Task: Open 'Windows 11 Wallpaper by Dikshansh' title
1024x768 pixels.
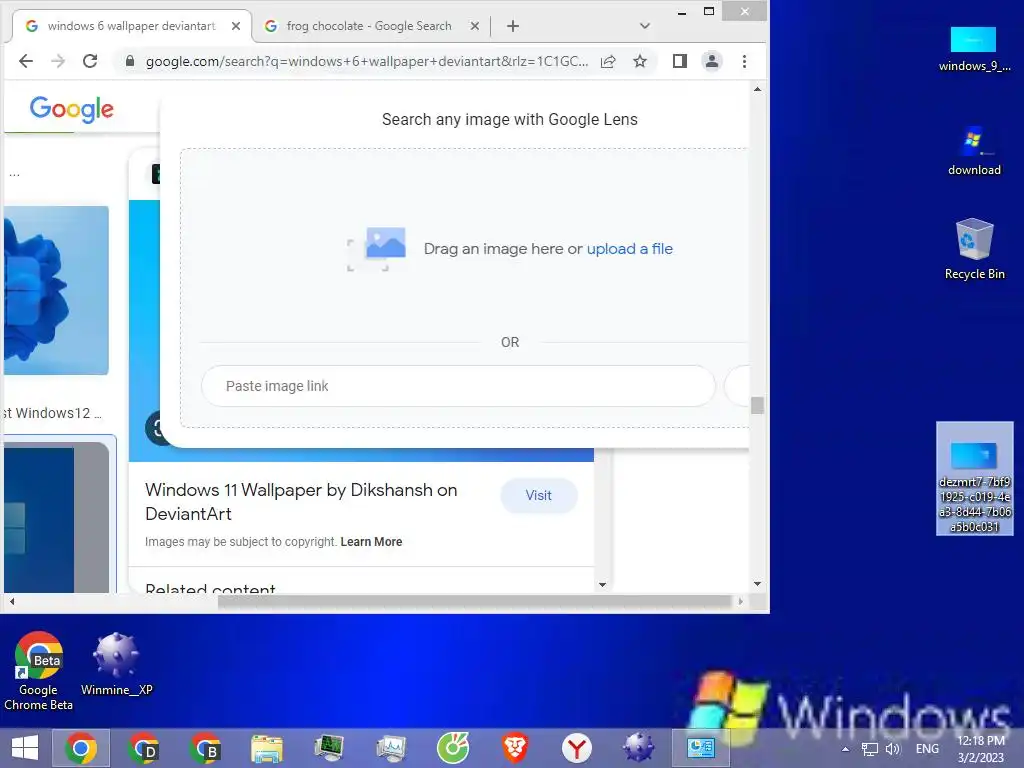Action: click(x=301, y=502)
